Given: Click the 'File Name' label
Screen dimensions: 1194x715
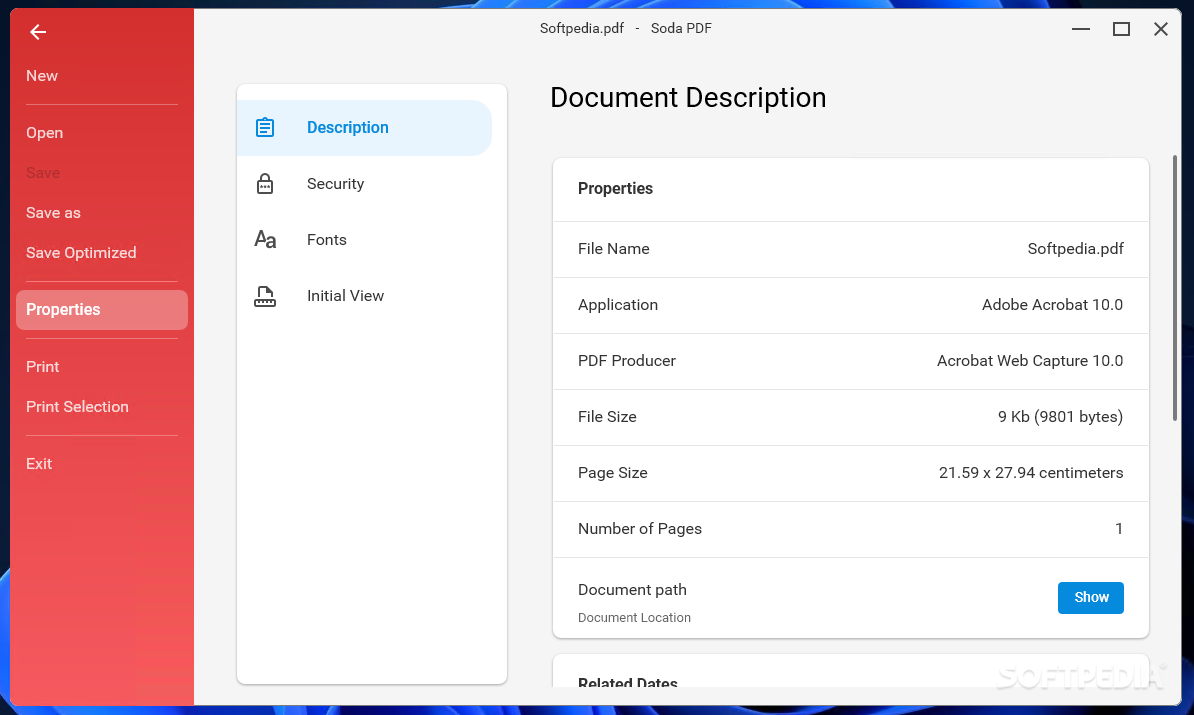Looking at the screenshot, I should point(614,249).
